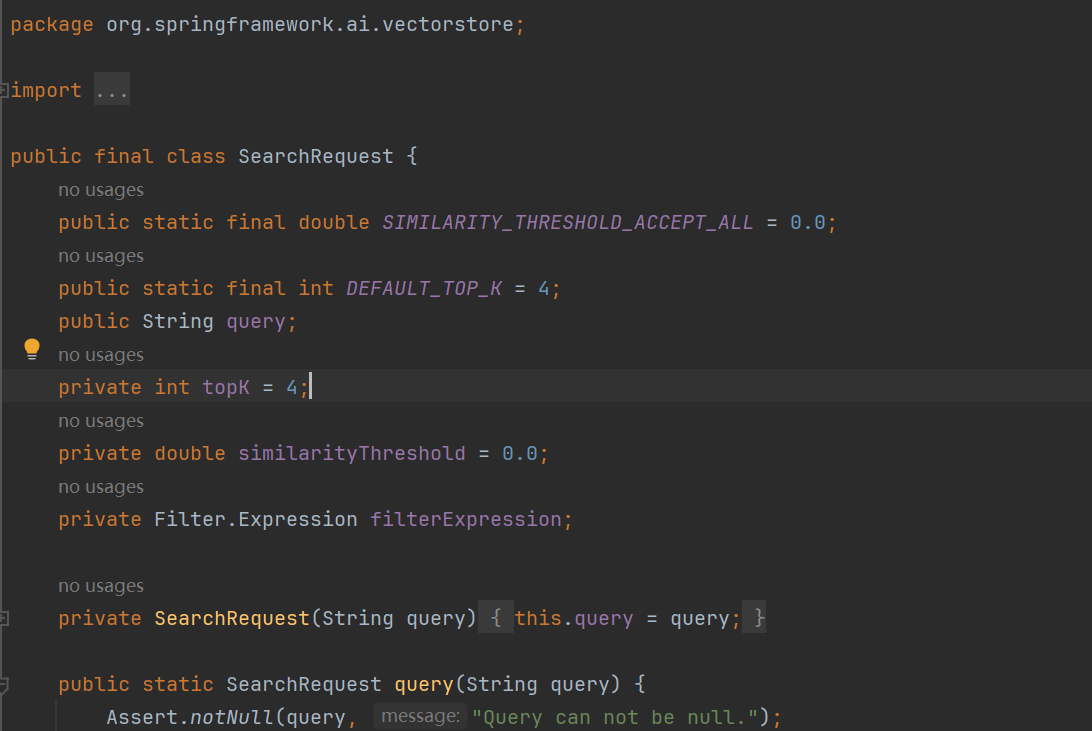Collapse the folded import statements expander
Screen dimensions: 1092x731
click(5, 89)
